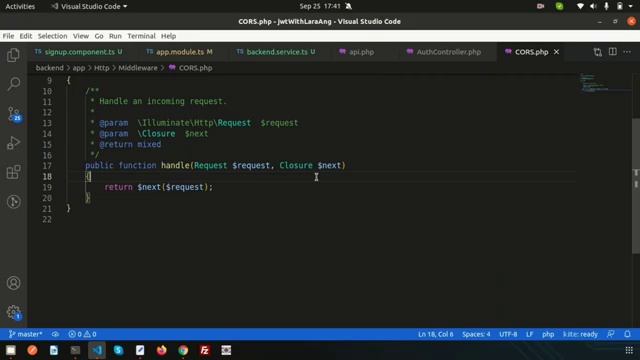Open the Search view in activity bar
The height and width of the screenshot is (360, 640).
[x=13, y=84]
